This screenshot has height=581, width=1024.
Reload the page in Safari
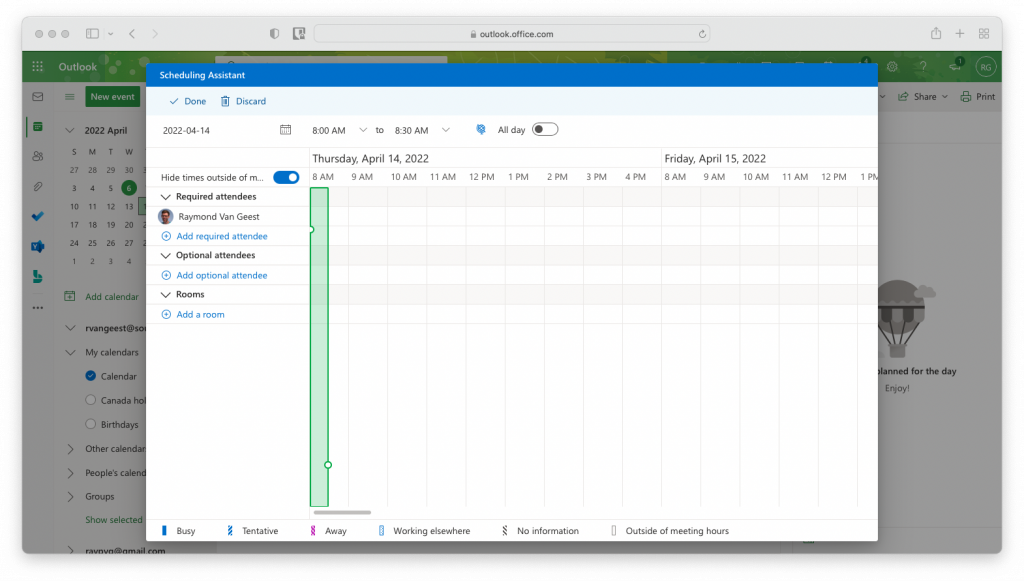[x=703, y=33]
